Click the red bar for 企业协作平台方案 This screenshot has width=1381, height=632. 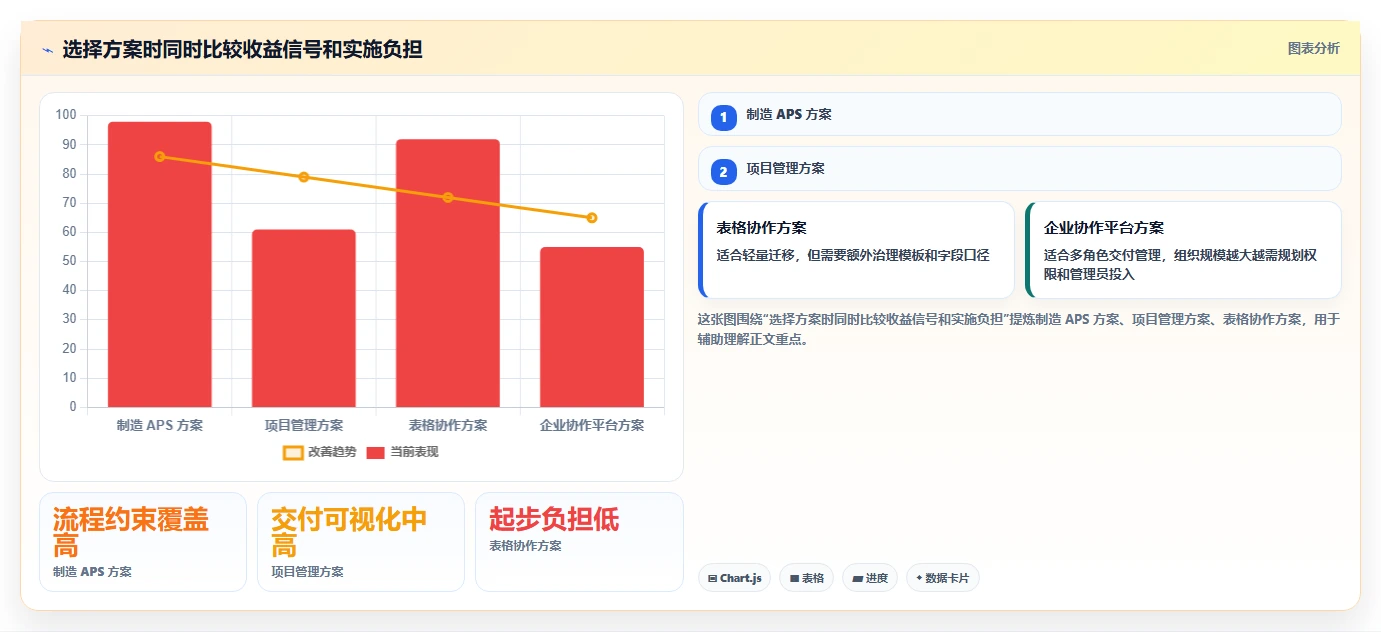(x=592, y=327)
